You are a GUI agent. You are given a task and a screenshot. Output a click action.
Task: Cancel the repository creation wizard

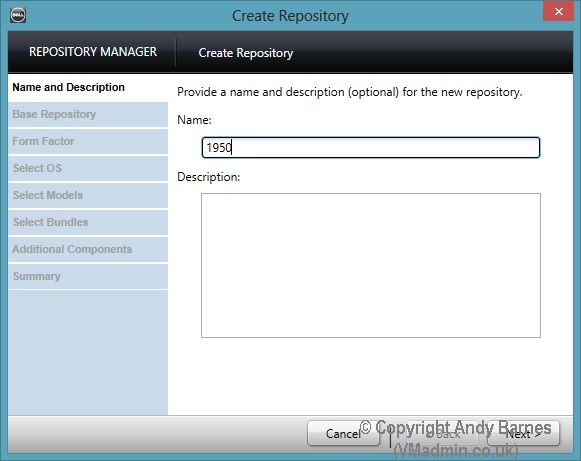(343, 433)
